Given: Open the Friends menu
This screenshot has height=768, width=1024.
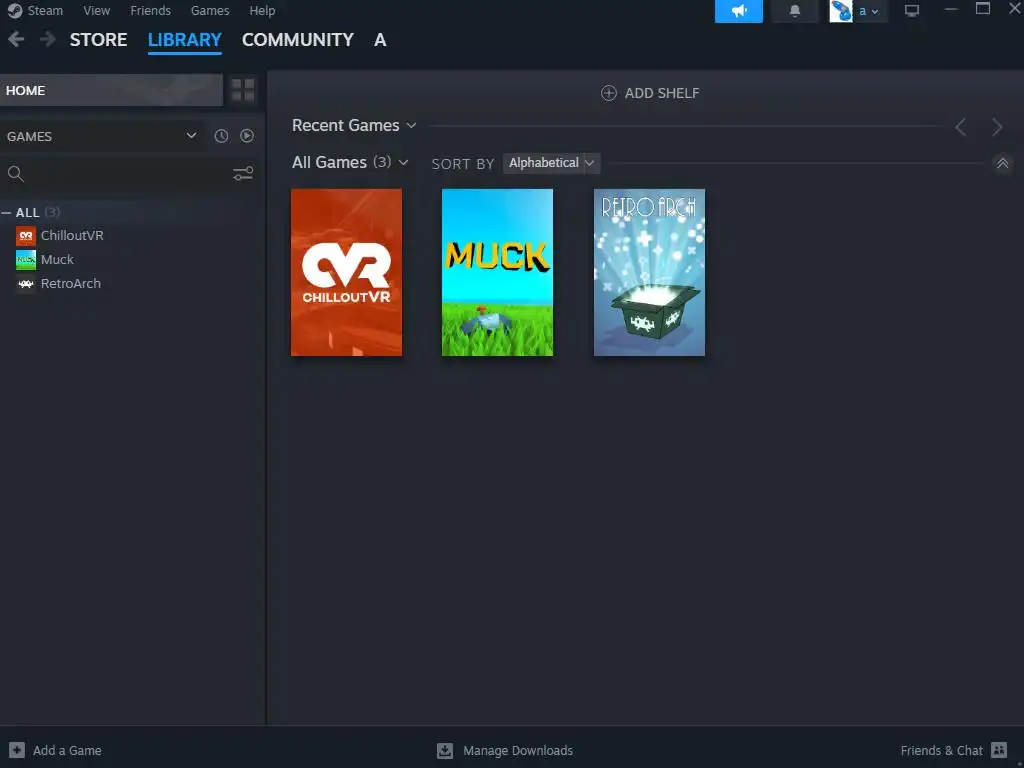Looking at the screenshot, I should click(150, 10).
